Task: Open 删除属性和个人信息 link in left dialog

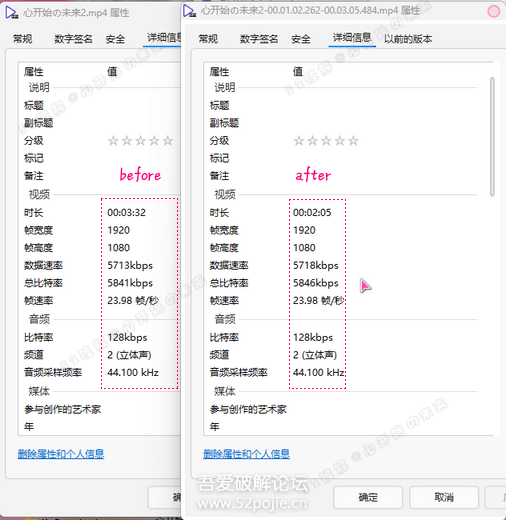Action: 61,454
